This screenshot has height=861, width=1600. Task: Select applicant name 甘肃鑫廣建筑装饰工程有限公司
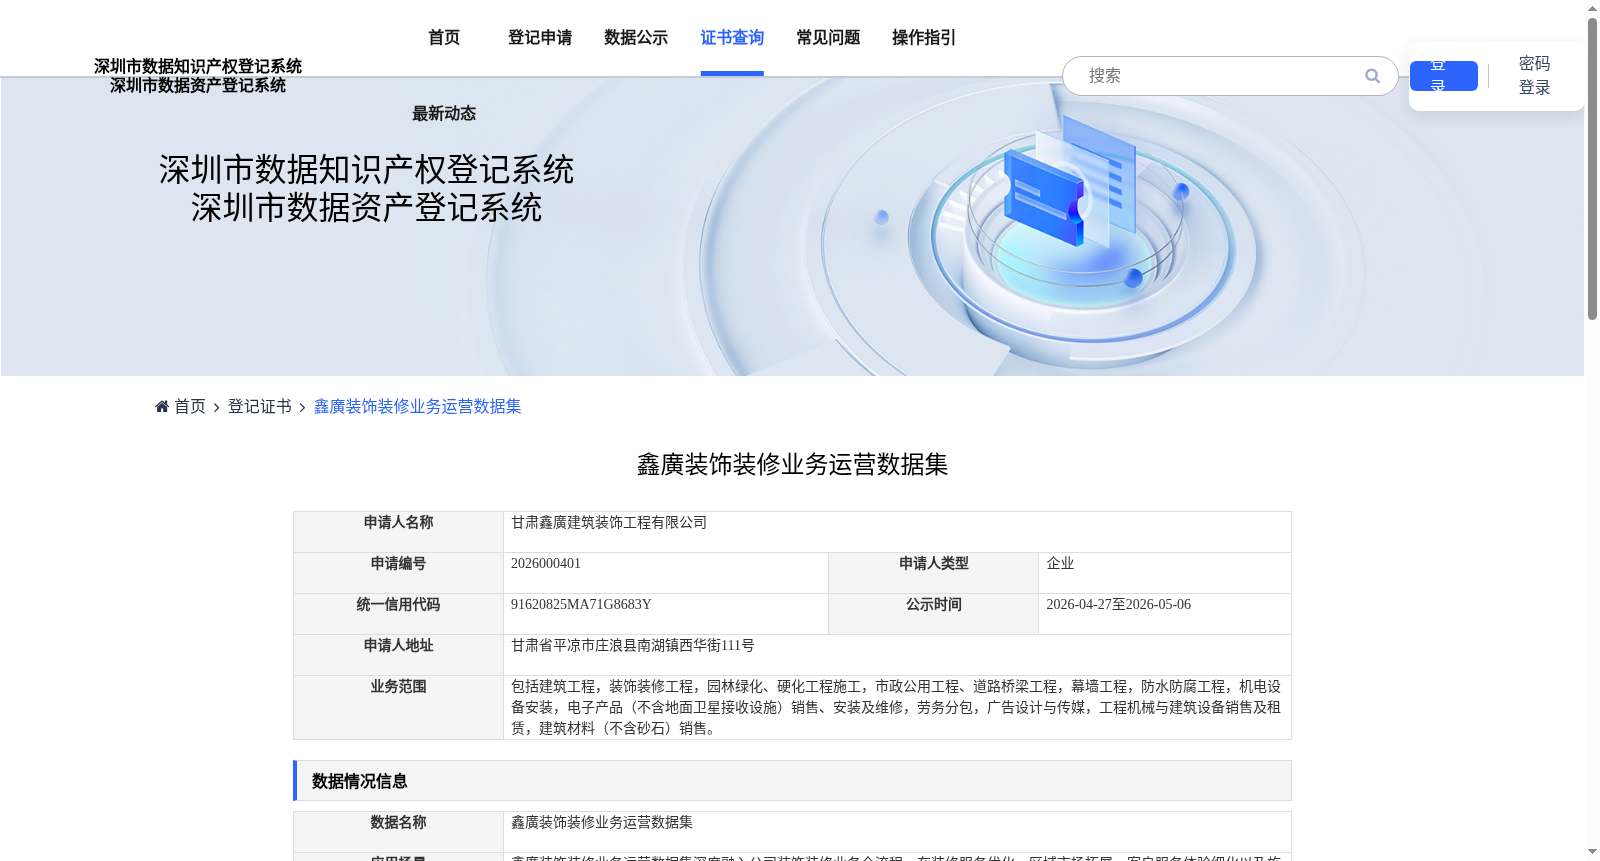(x=609, y=523)
